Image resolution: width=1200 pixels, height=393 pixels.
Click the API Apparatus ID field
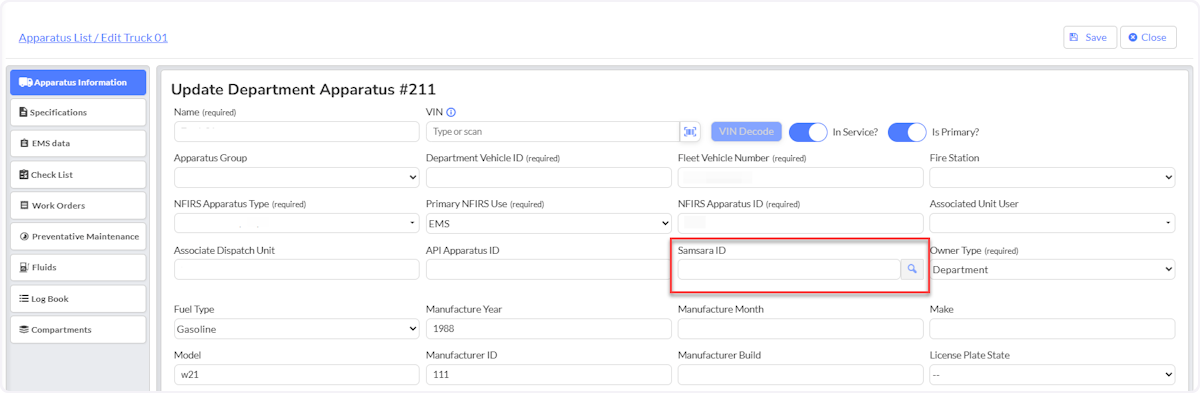[x=548, y=269]
